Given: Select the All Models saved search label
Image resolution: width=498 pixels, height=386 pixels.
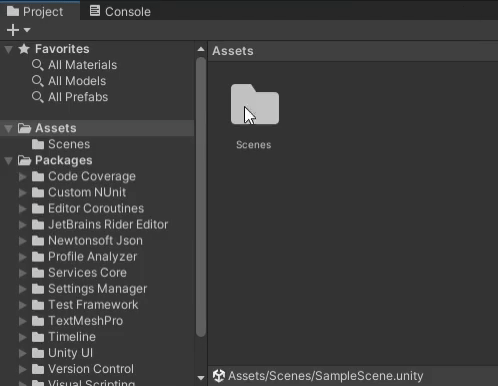Looking at the screenshot, I should click(77, 81).
